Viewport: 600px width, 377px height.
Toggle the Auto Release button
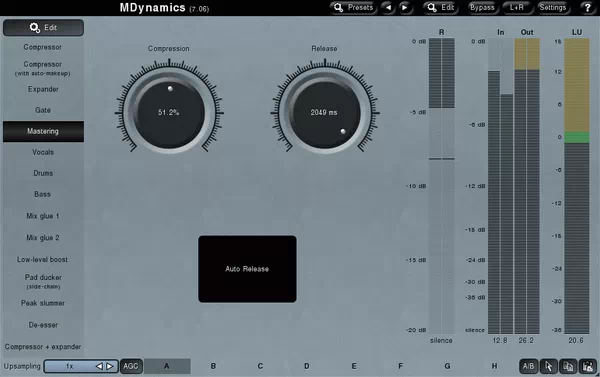pyautogui.click(x=247, y=269)
